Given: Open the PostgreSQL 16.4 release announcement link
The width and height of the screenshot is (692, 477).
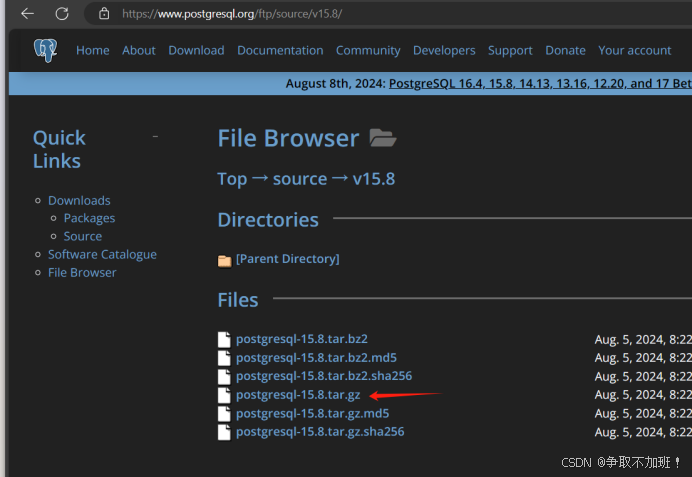Looking at the screenshot, I should tap(540, 83).
